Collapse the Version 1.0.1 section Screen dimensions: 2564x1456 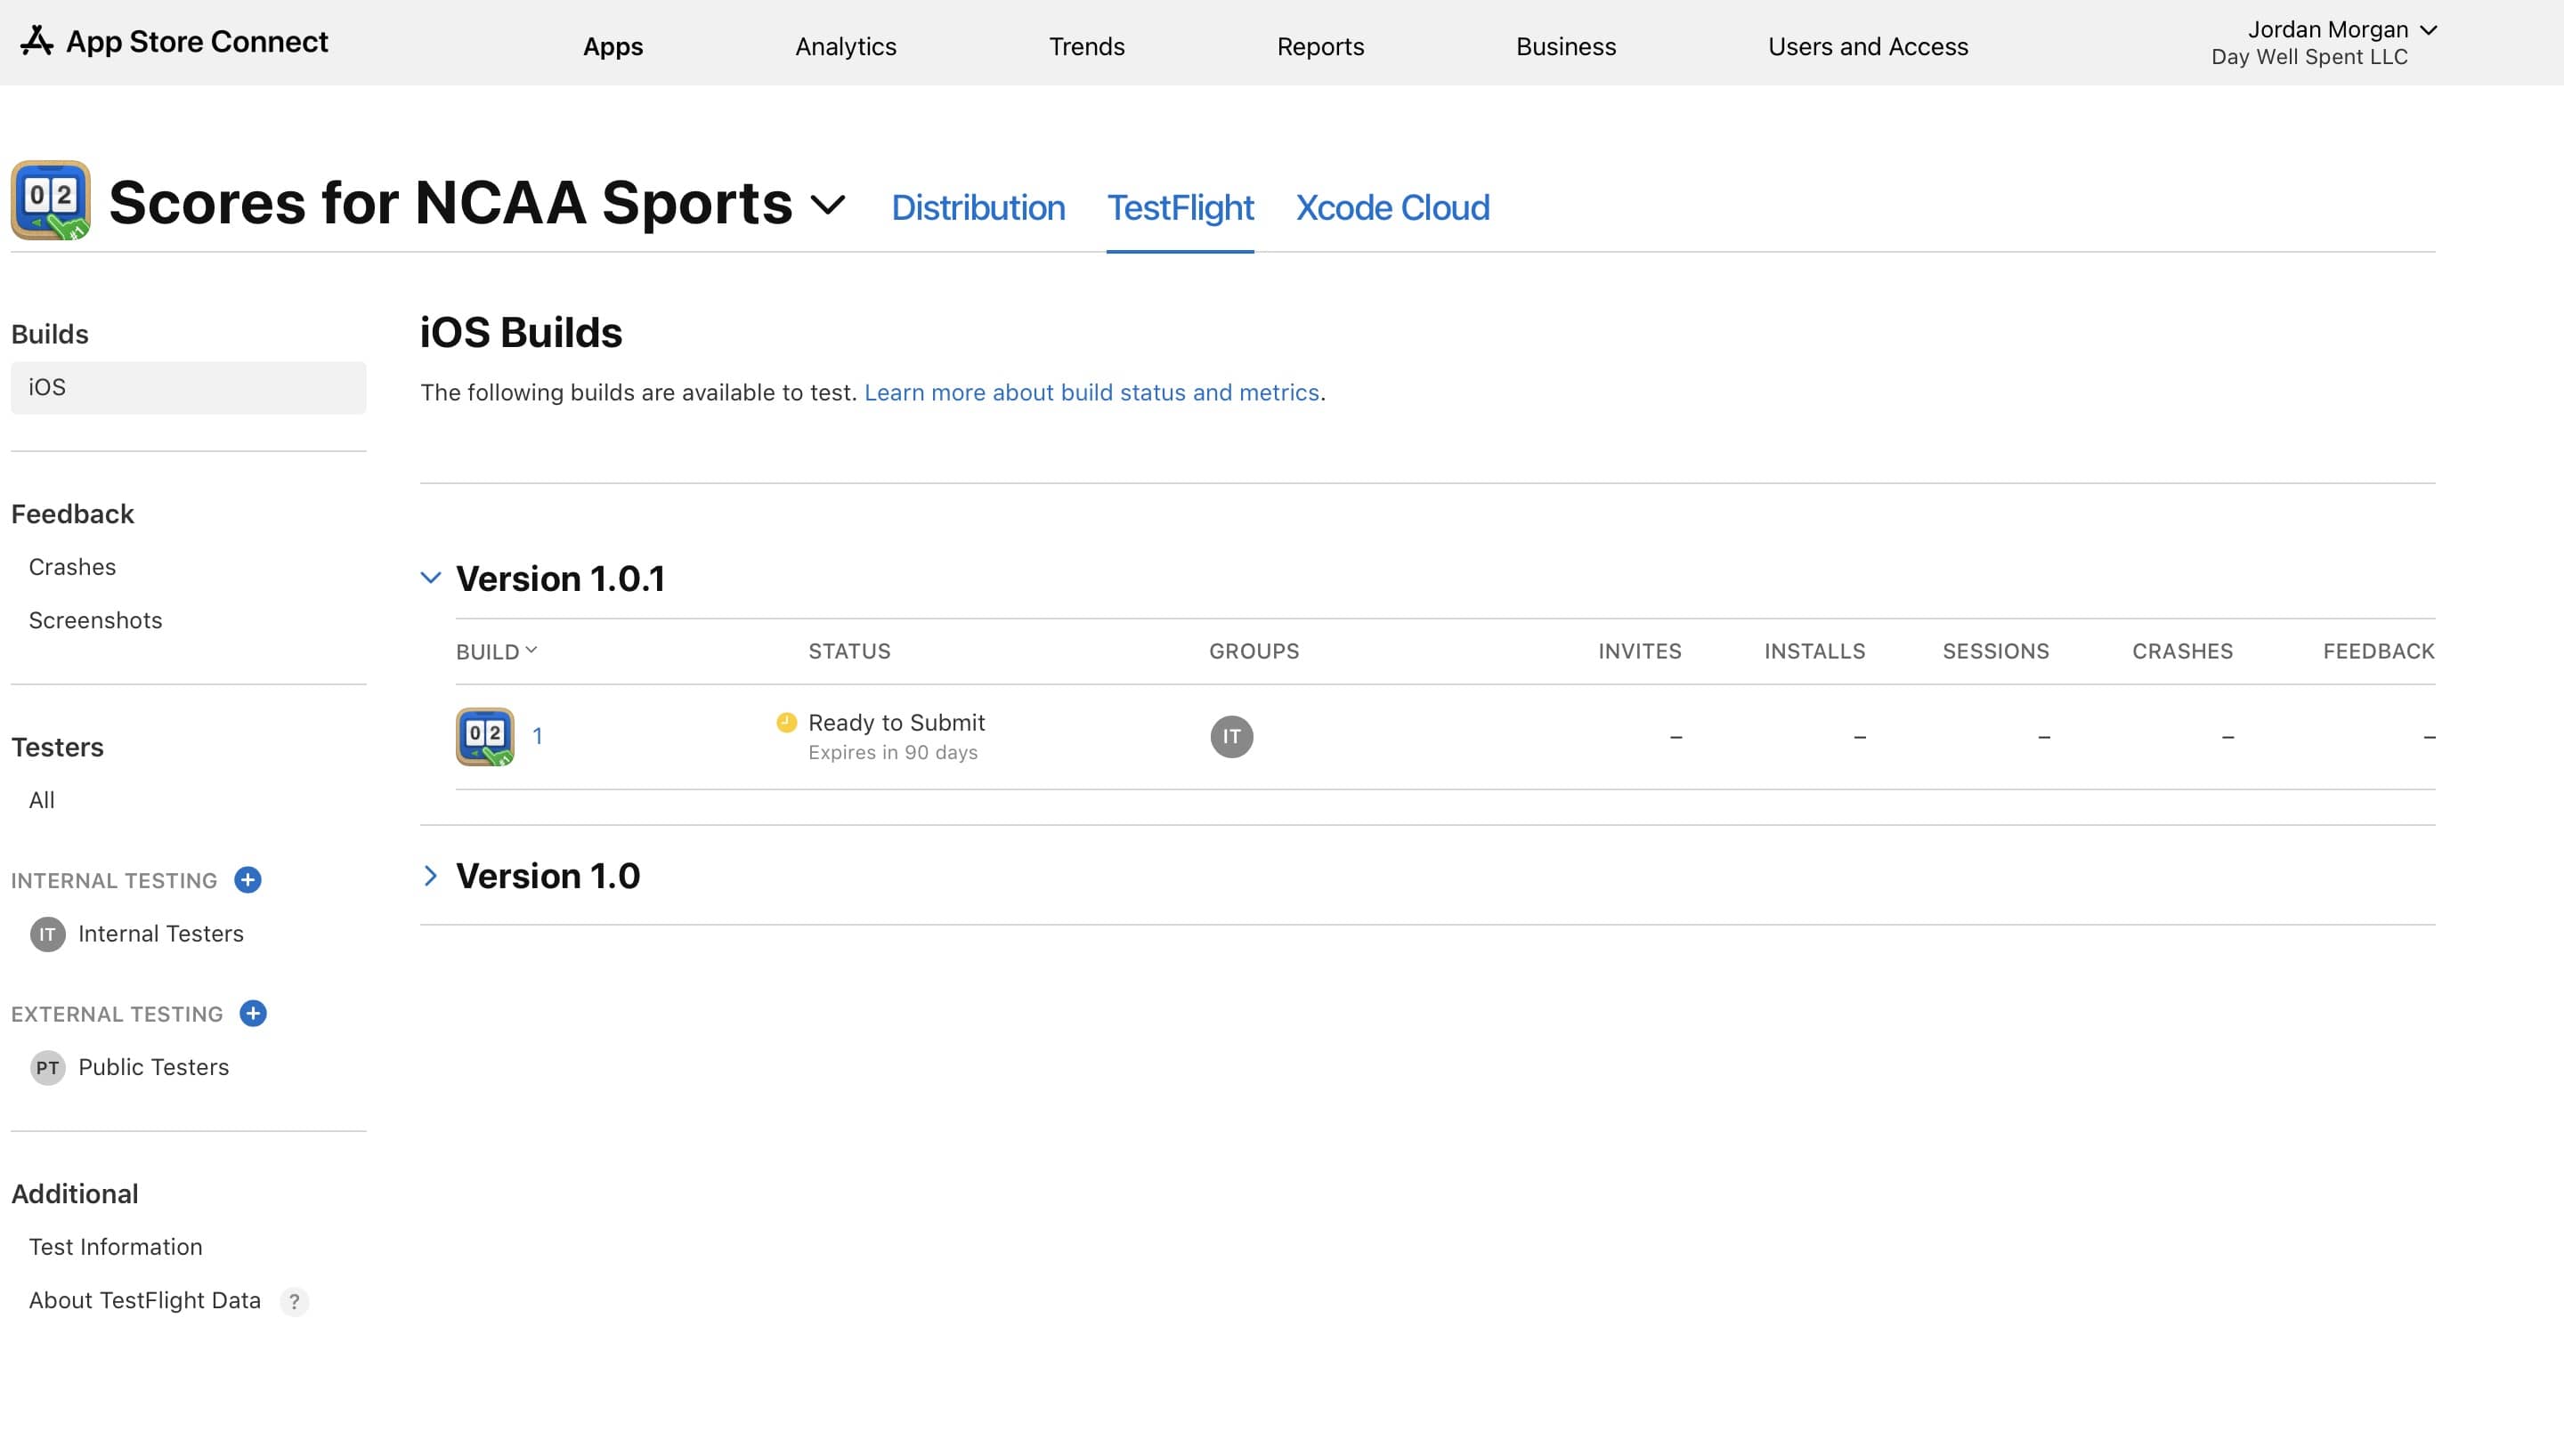(x=431, y=578)
